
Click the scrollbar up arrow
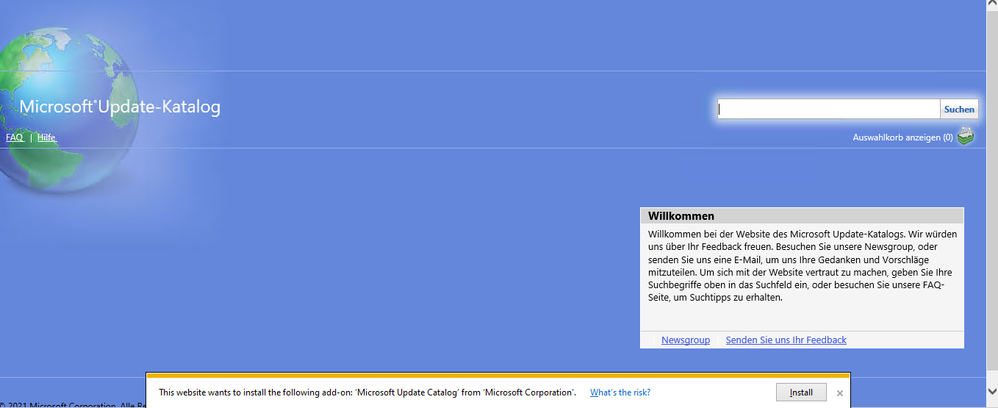[x=992, y=4]
